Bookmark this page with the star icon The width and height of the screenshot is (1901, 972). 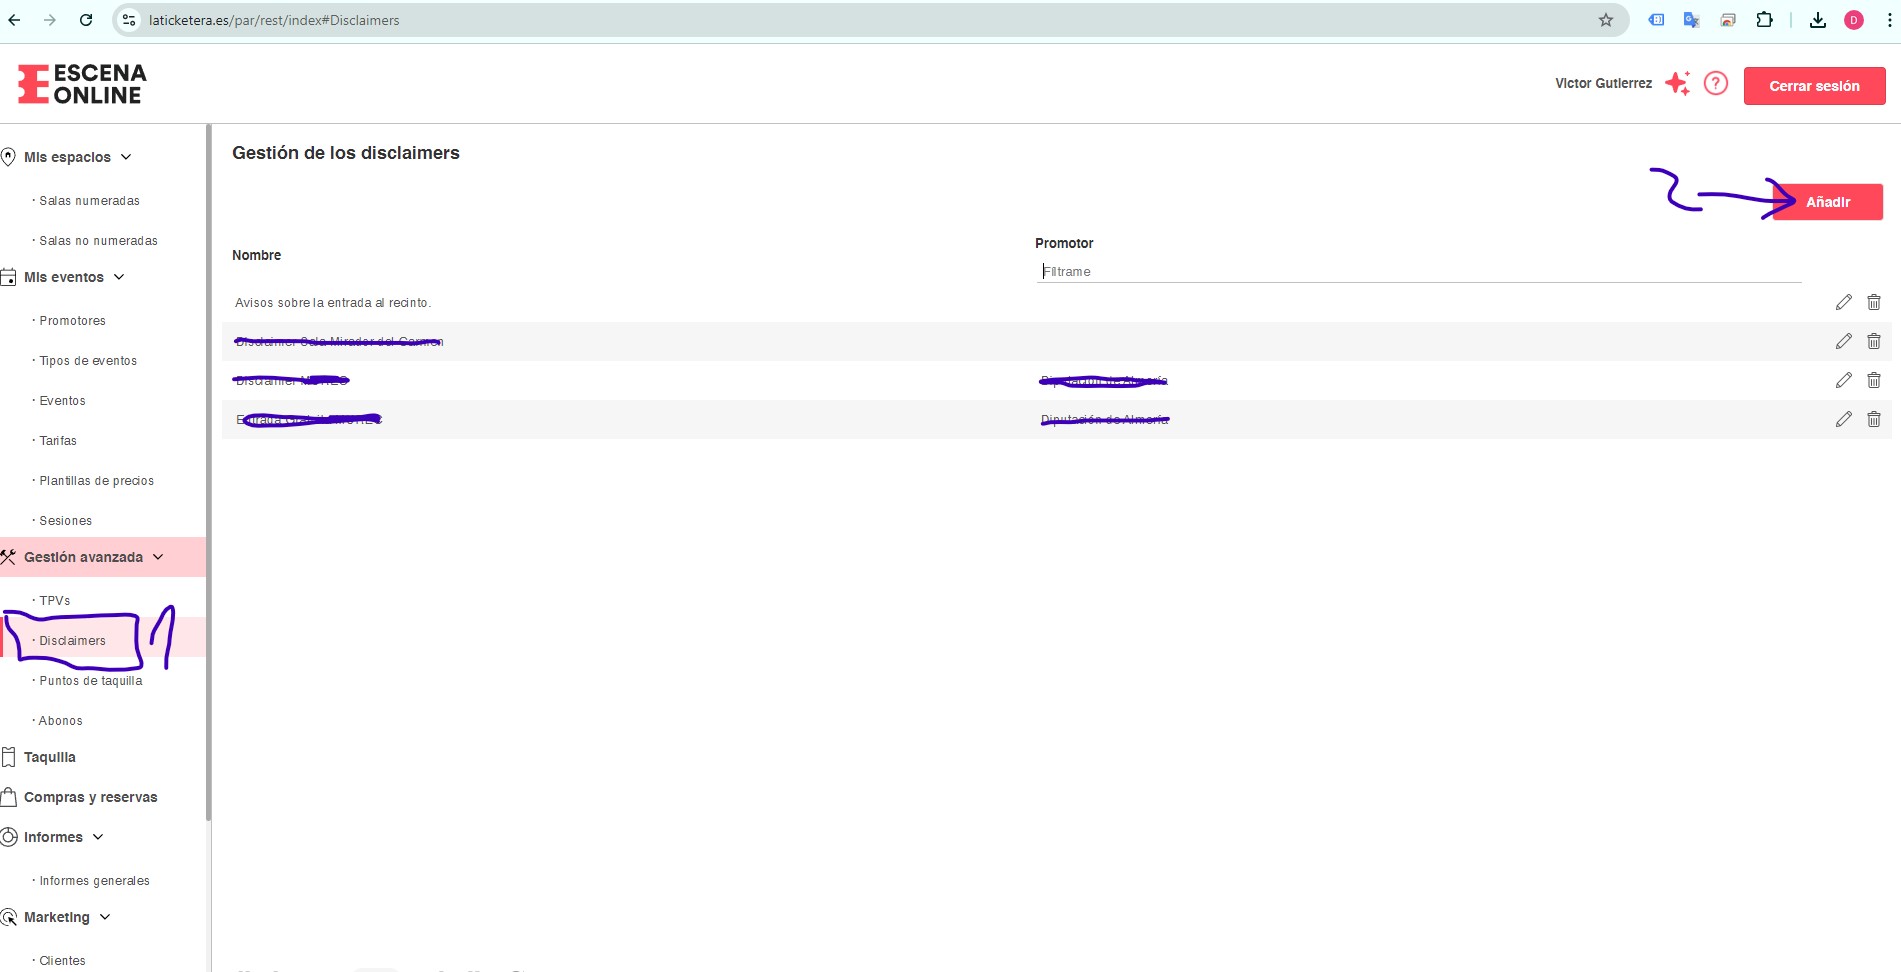click(x=1606, y=20)
